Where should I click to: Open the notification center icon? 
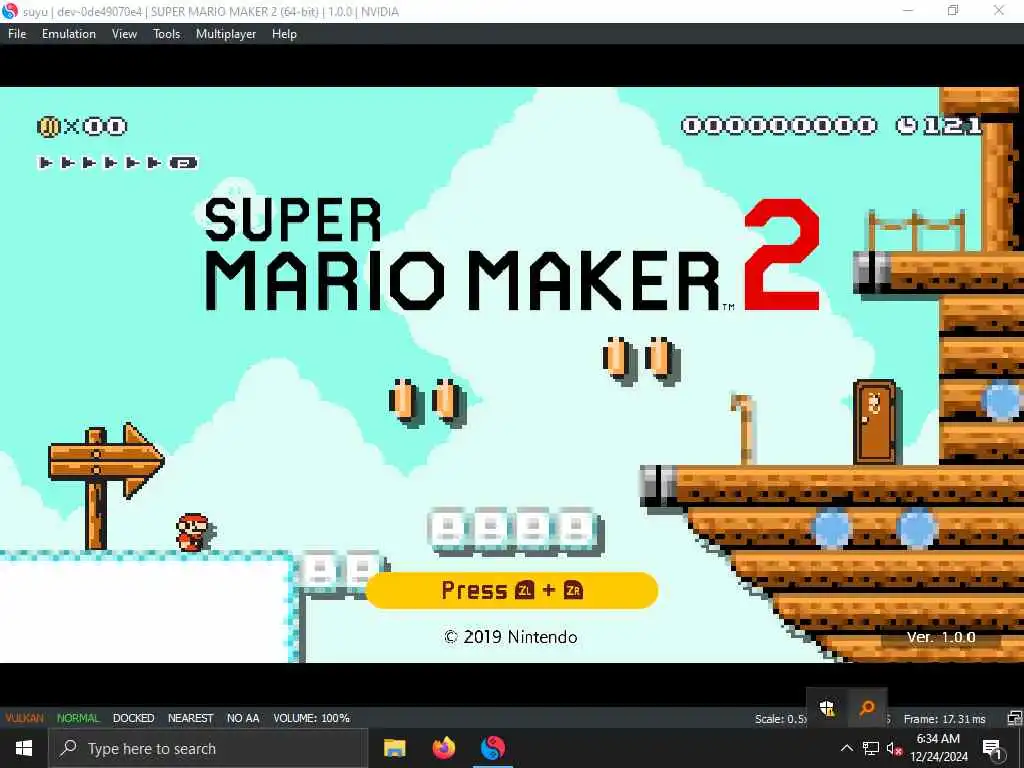coord(992,748)
